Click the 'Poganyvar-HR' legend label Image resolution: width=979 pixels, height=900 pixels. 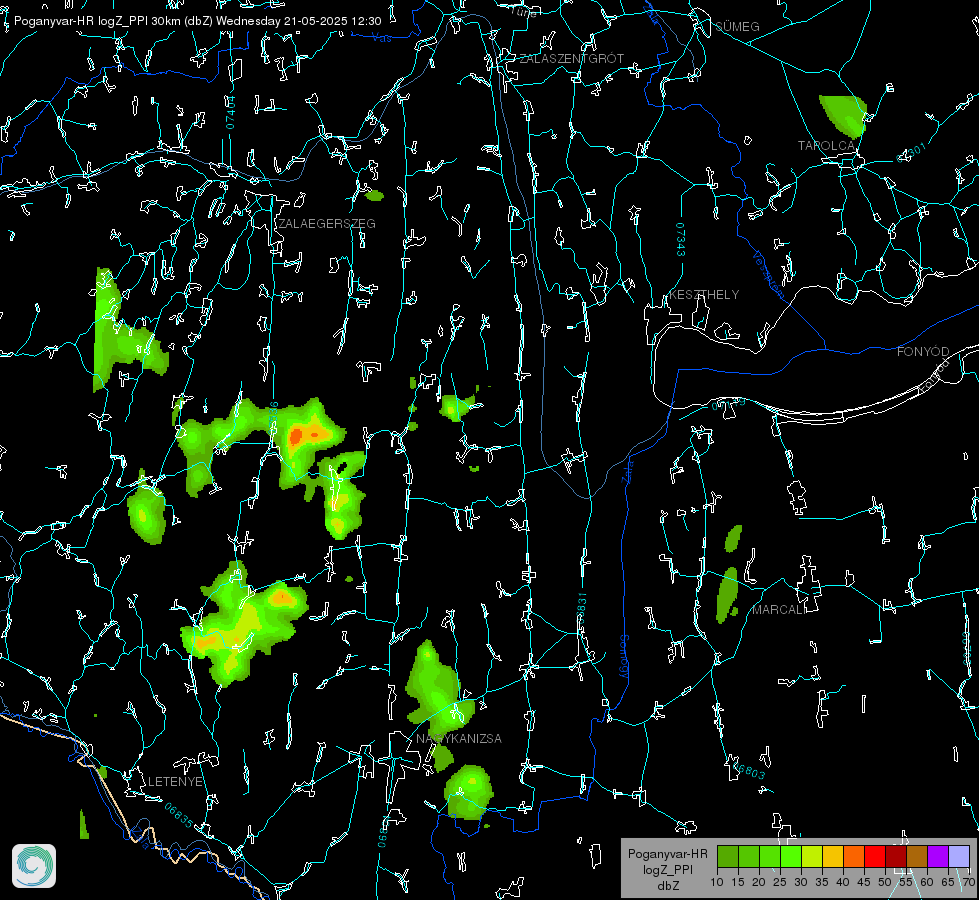667,853
